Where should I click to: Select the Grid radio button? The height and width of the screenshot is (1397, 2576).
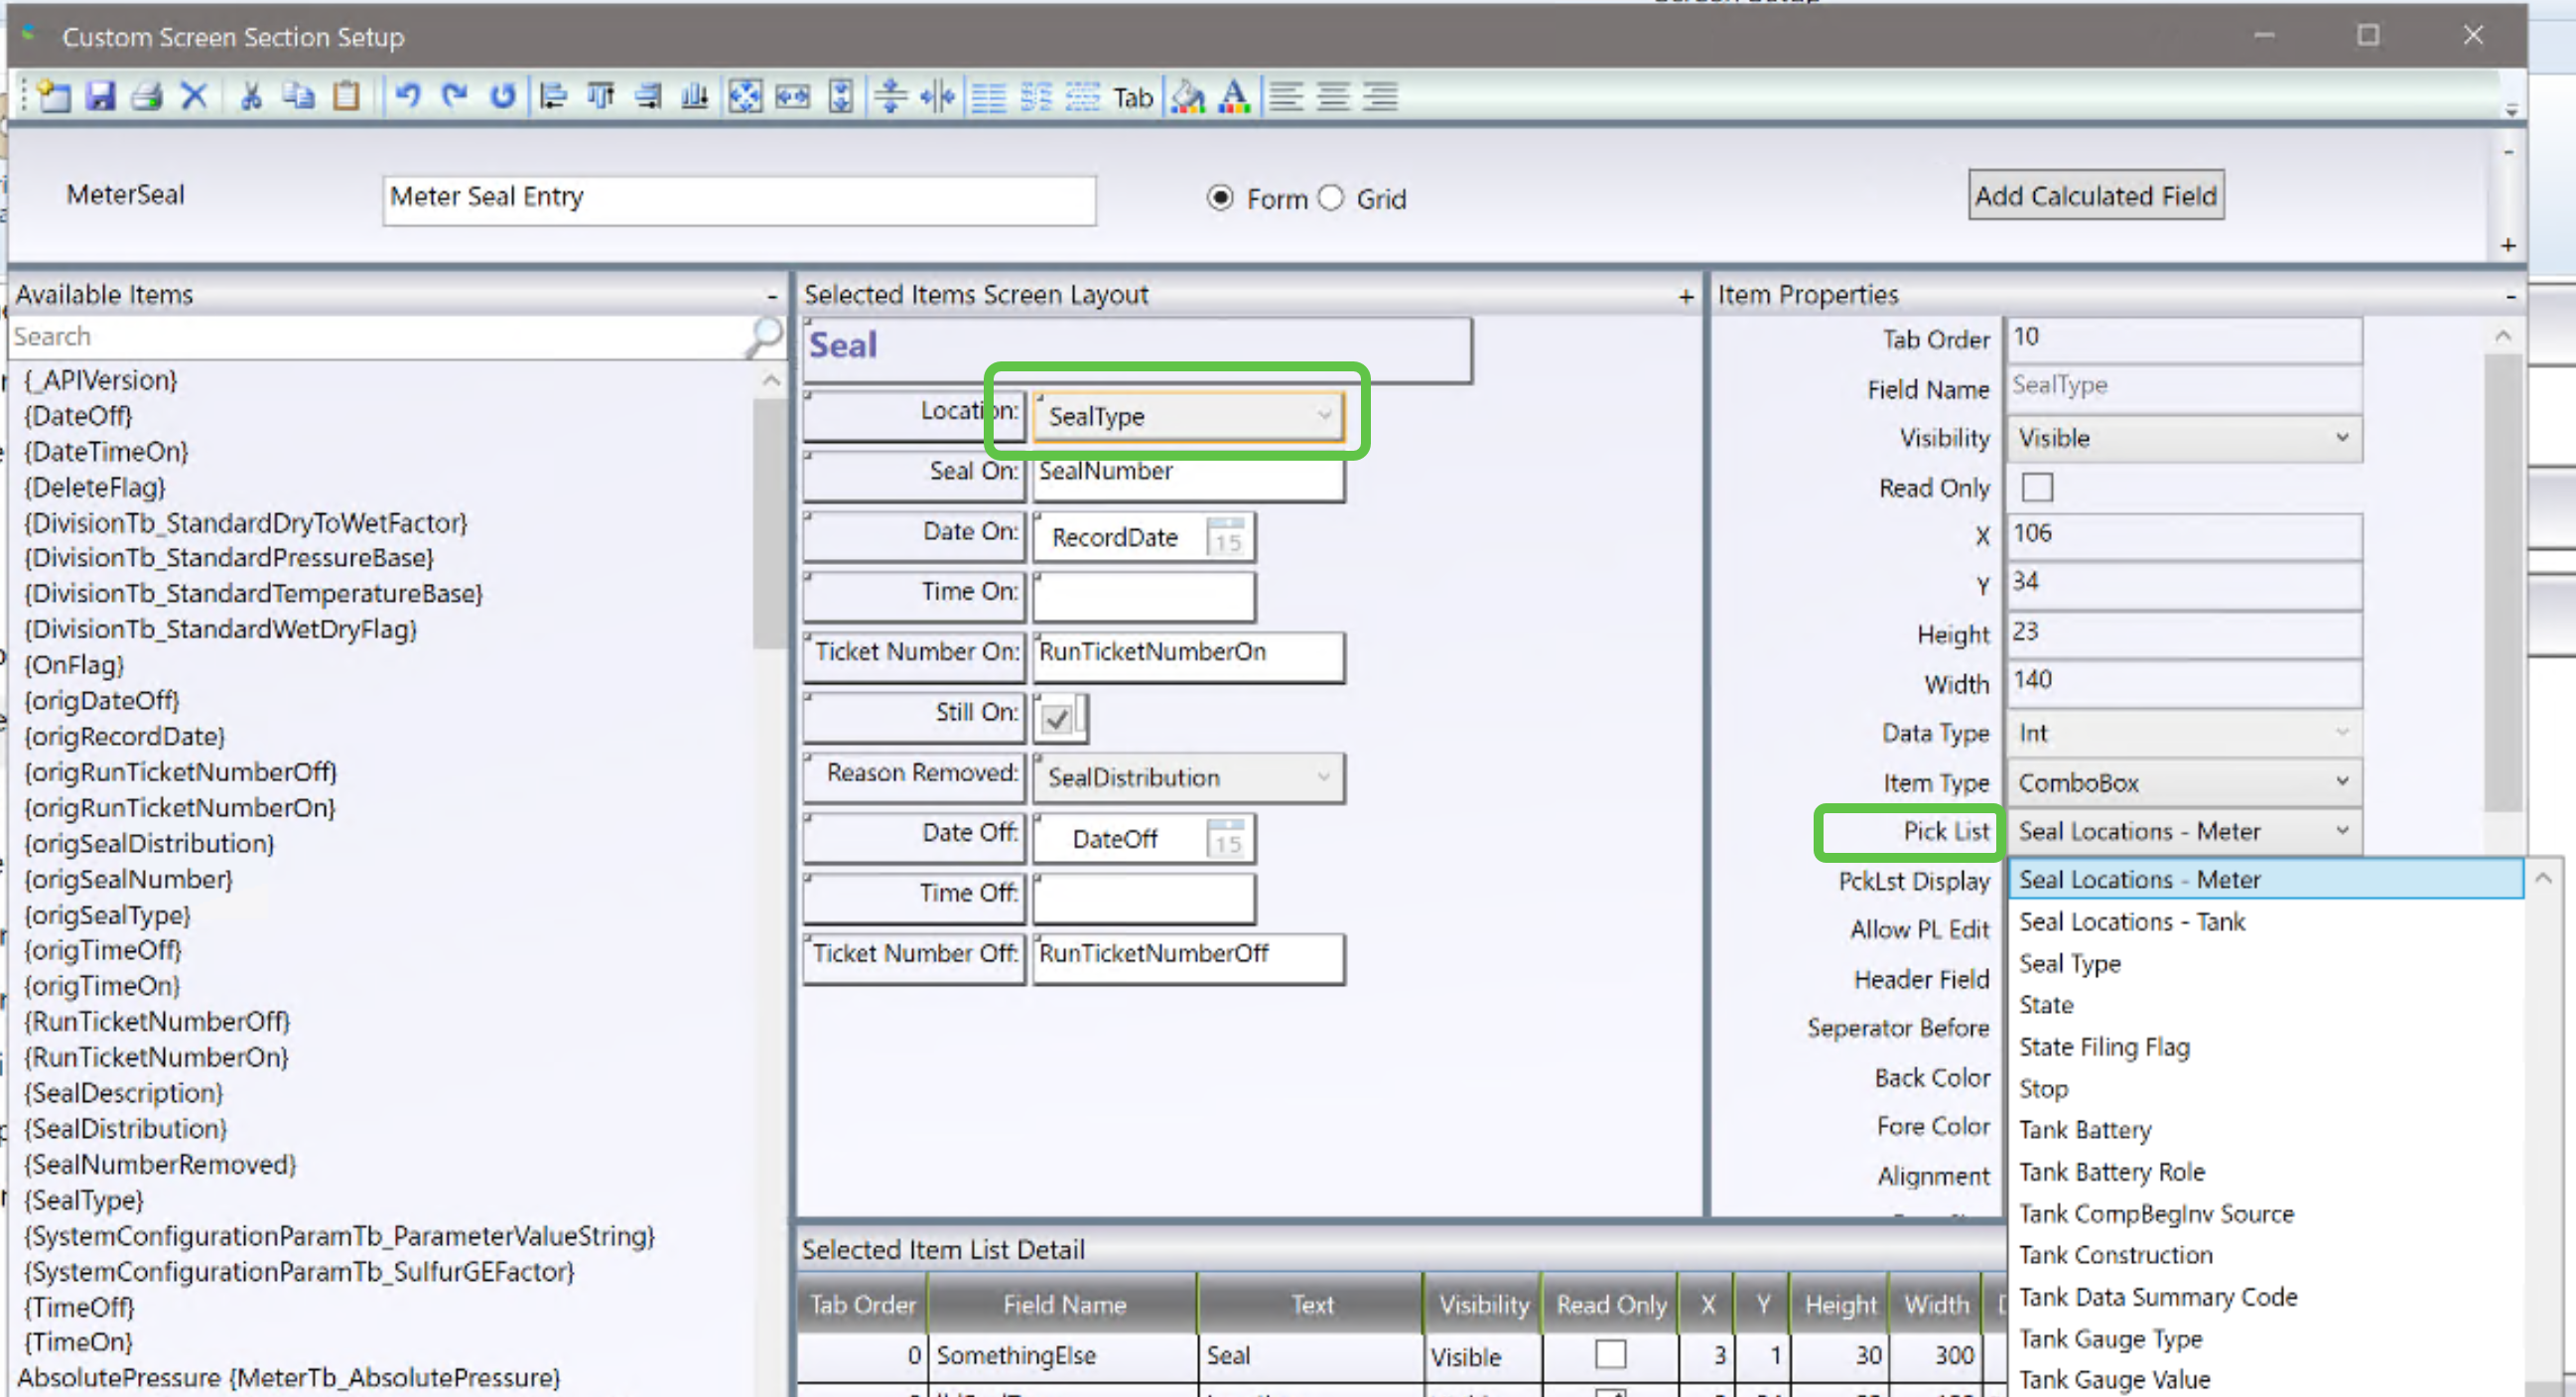(x=1331, y=198)
